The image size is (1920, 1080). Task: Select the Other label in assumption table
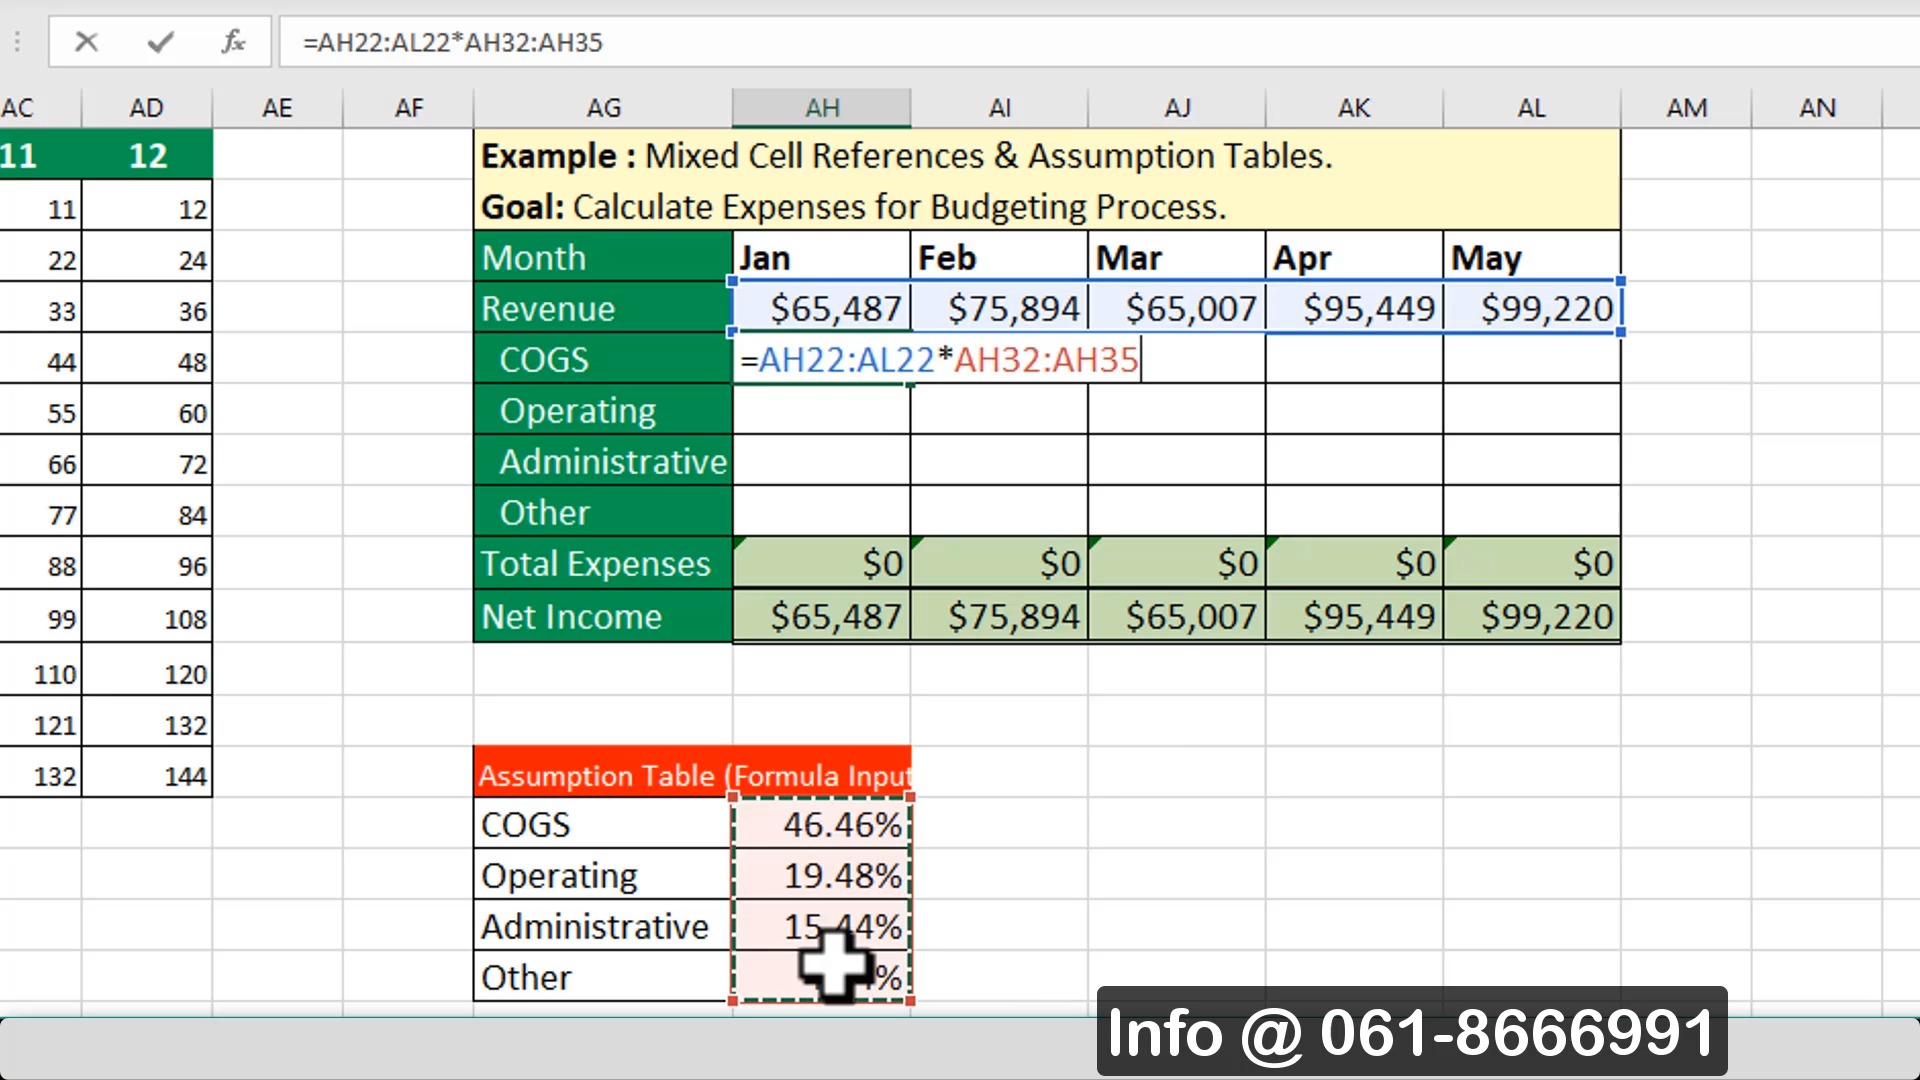(x=603, y=977)
